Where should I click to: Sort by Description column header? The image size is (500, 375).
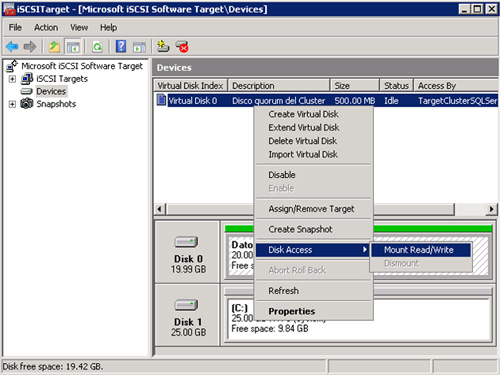pyautogui.click(x=279, y=86)
